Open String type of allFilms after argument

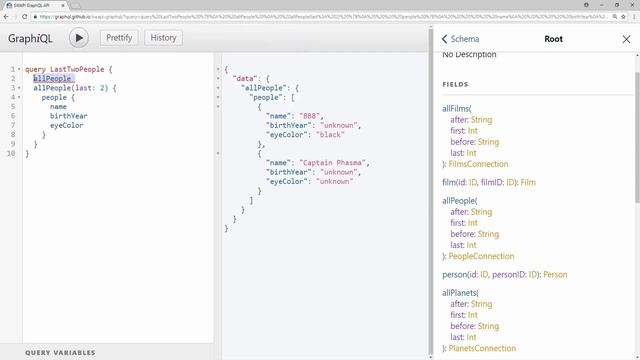482,120
